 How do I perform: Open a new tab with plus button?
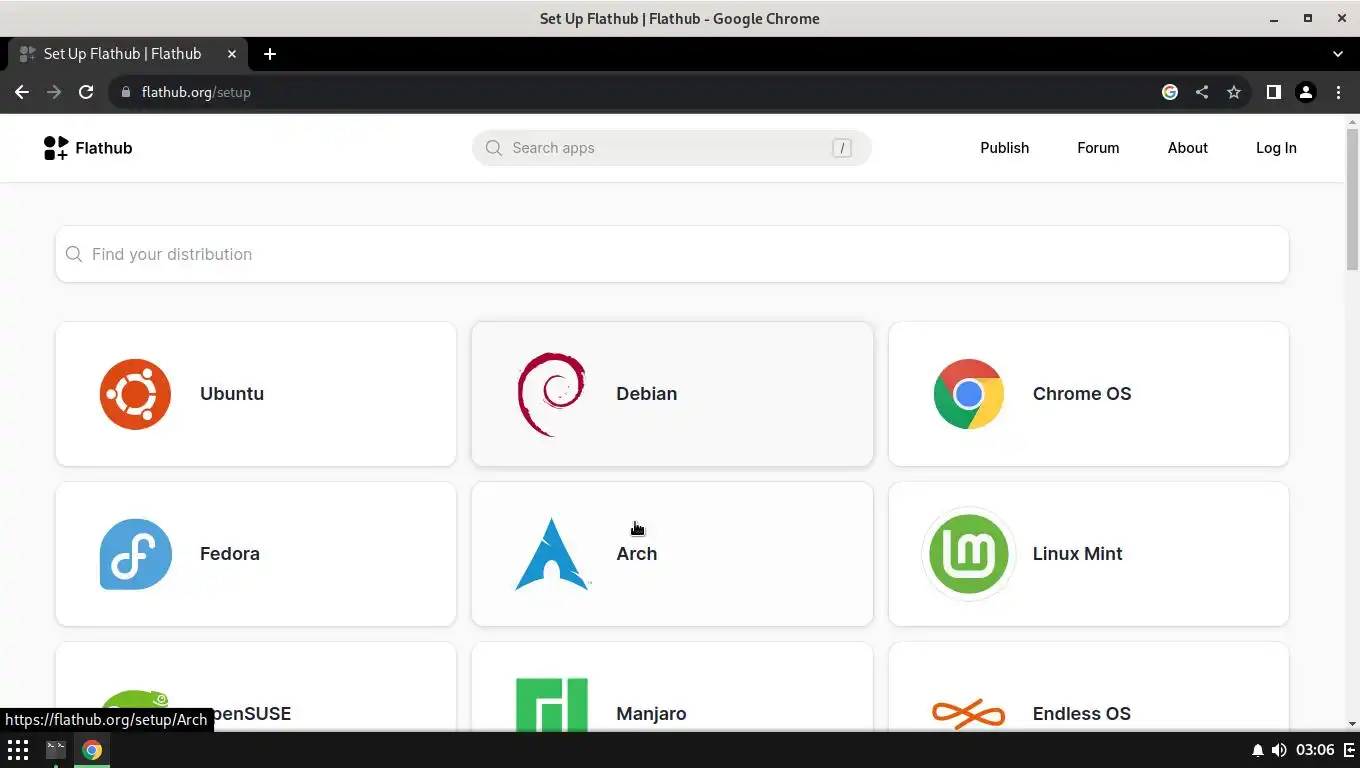[x=269, y=54]
